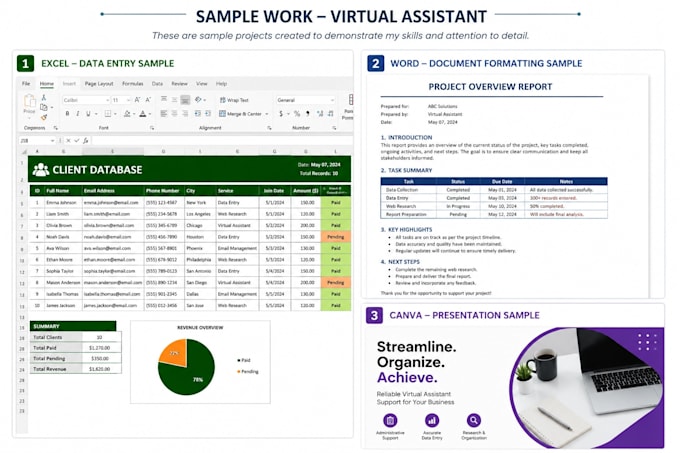
Task: Click the Decrease Indent icon
Action: click(198, 114)
